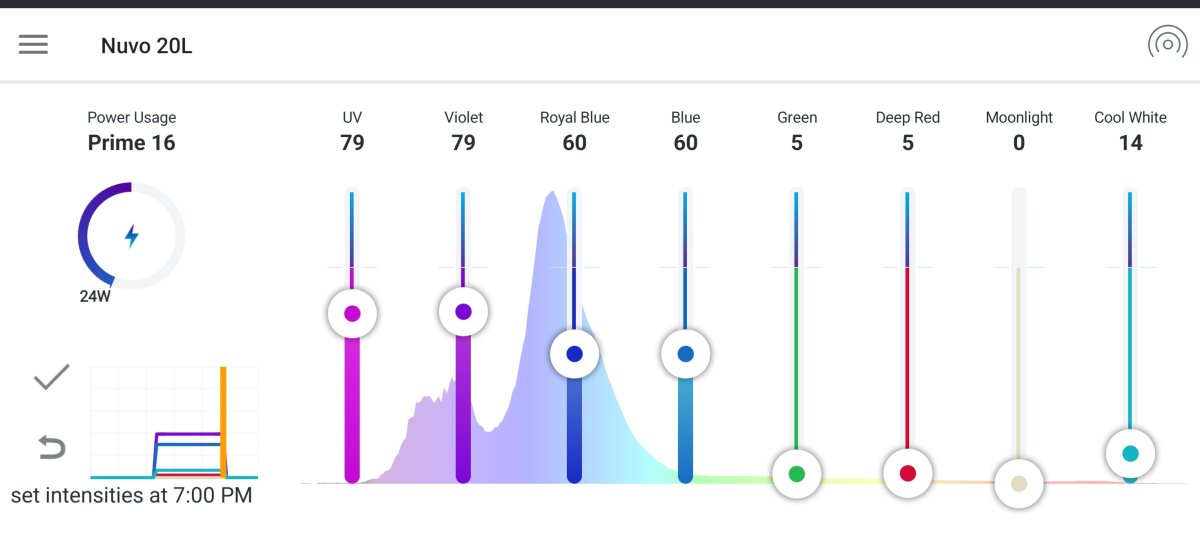Tap the Royal Blue value 60
Viewport: 1200px width, 533px height.
coord(574,143)
